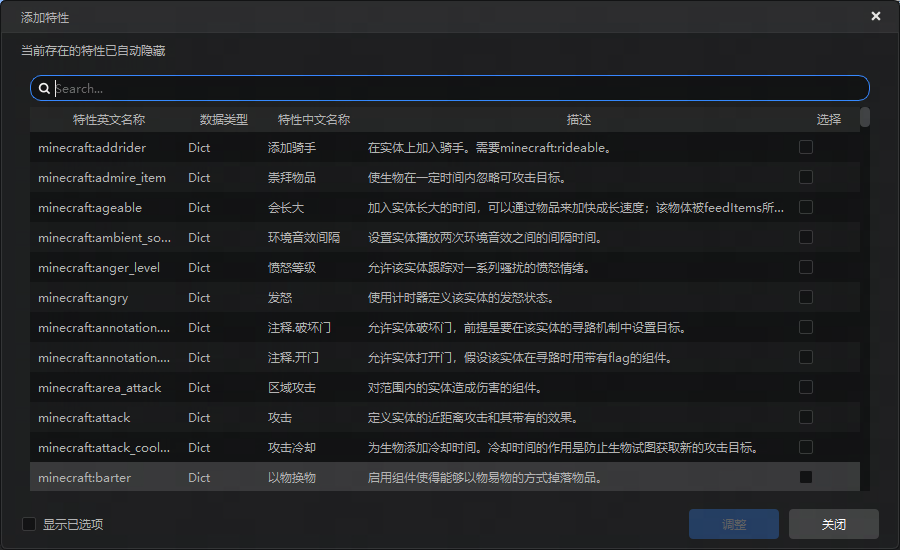Close the 添加特性 dialog with X
900x550 pixels.
click(x=876, y=16)
